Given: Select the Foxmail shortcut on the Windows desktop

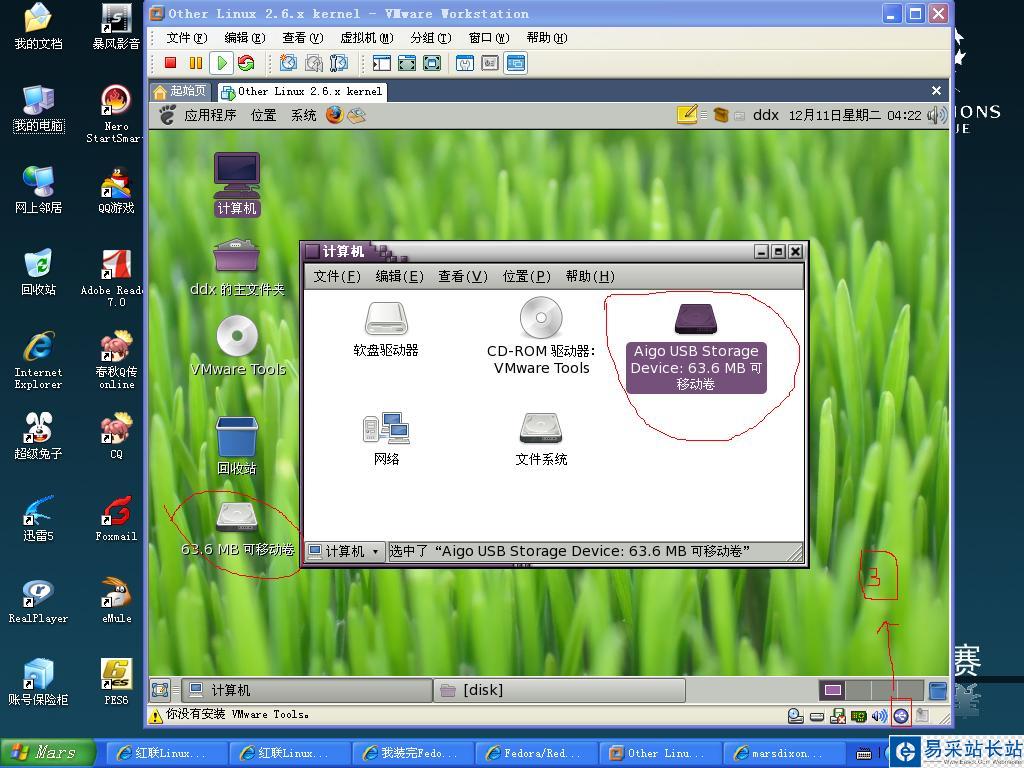Looking at the screenshot, I should [116, 519].
